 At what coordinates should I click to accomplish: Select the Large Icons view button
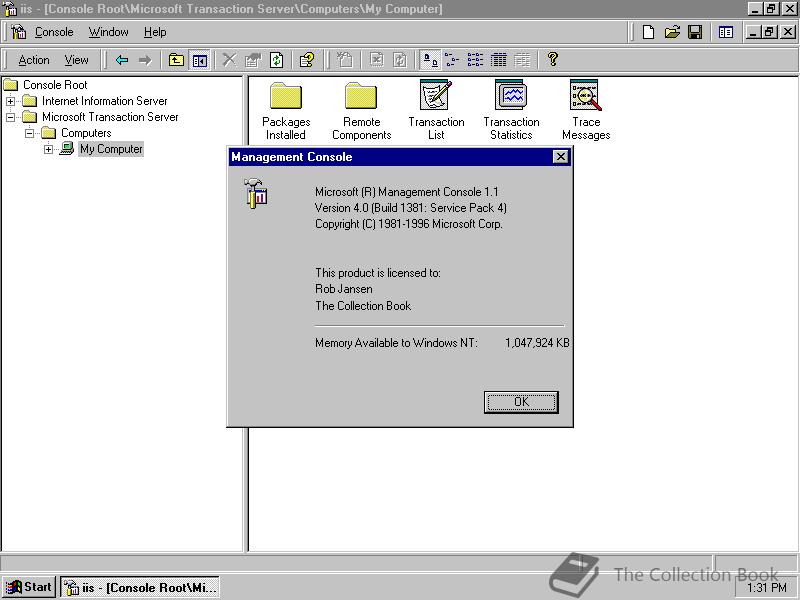point(430,60)
